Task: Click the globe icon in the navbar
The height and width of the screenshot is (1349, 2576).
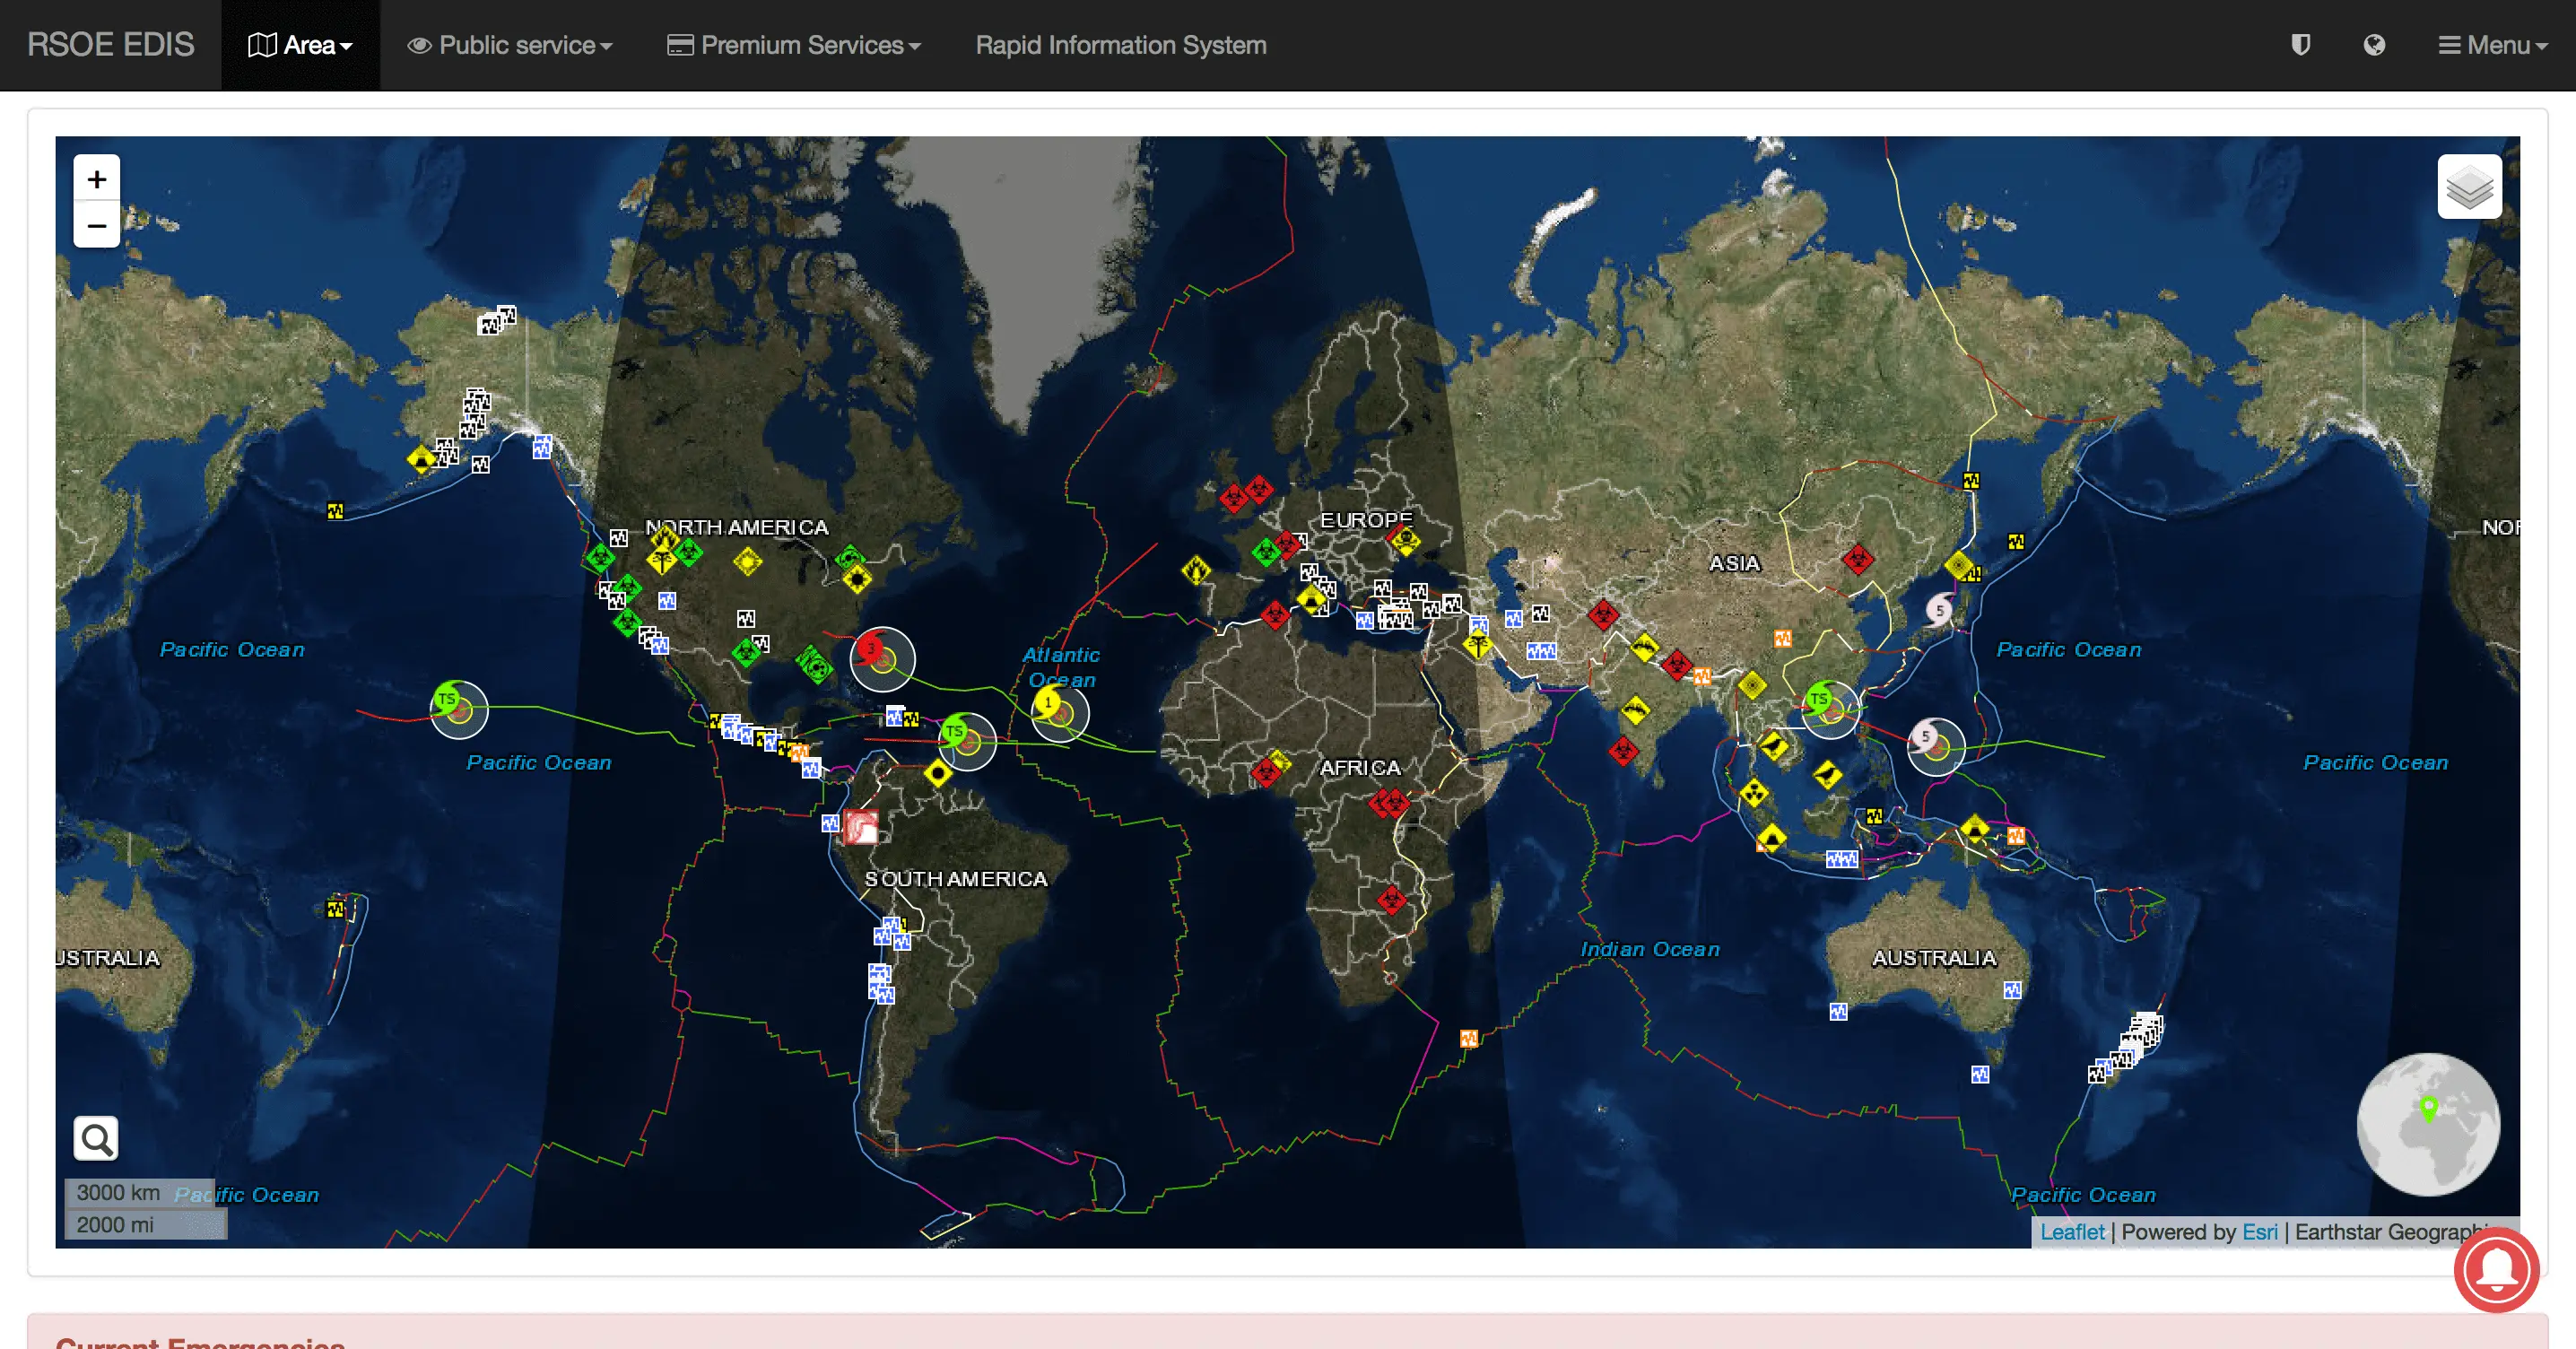Action: [2374, 45]
